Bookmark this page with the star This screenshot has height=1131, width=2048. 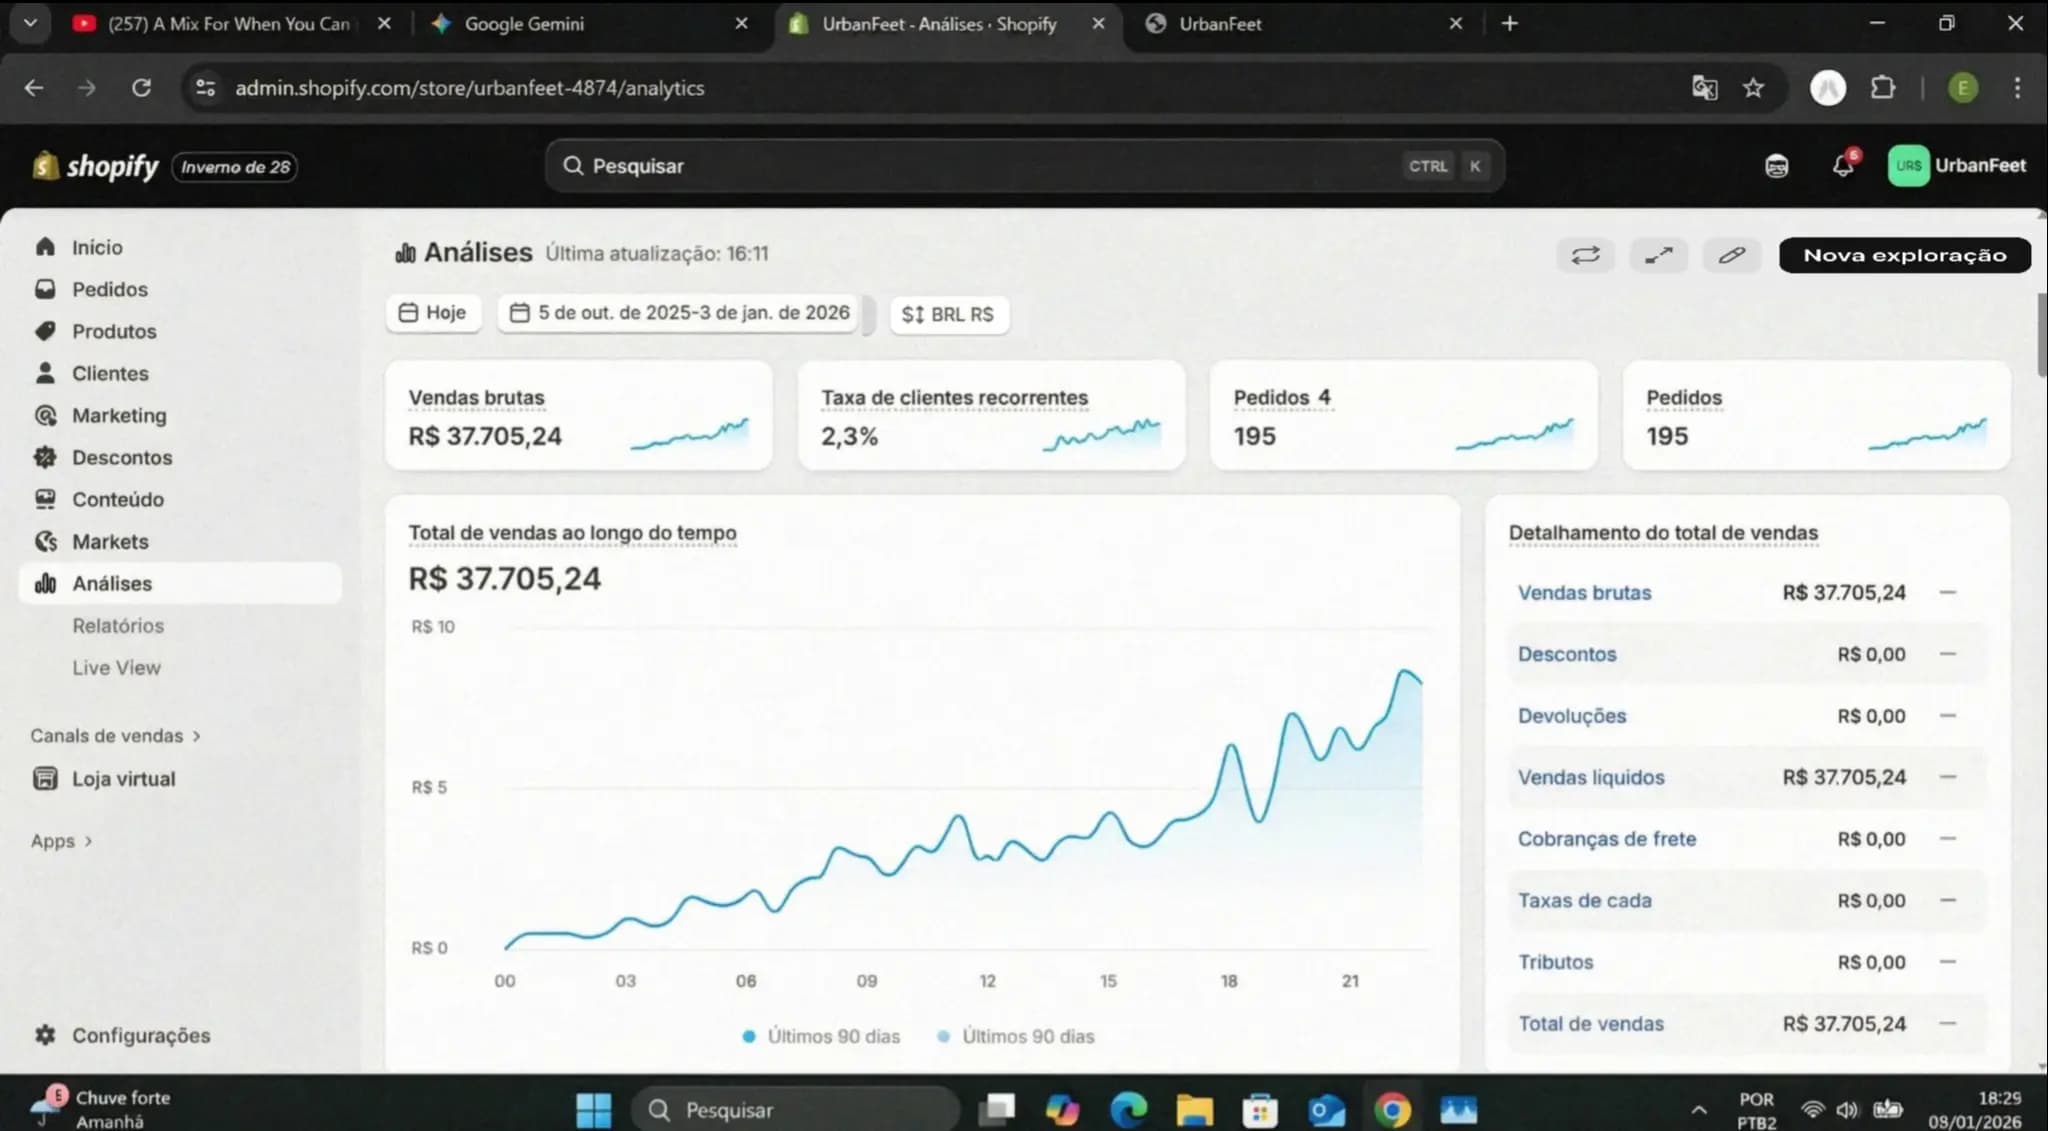1753,88
